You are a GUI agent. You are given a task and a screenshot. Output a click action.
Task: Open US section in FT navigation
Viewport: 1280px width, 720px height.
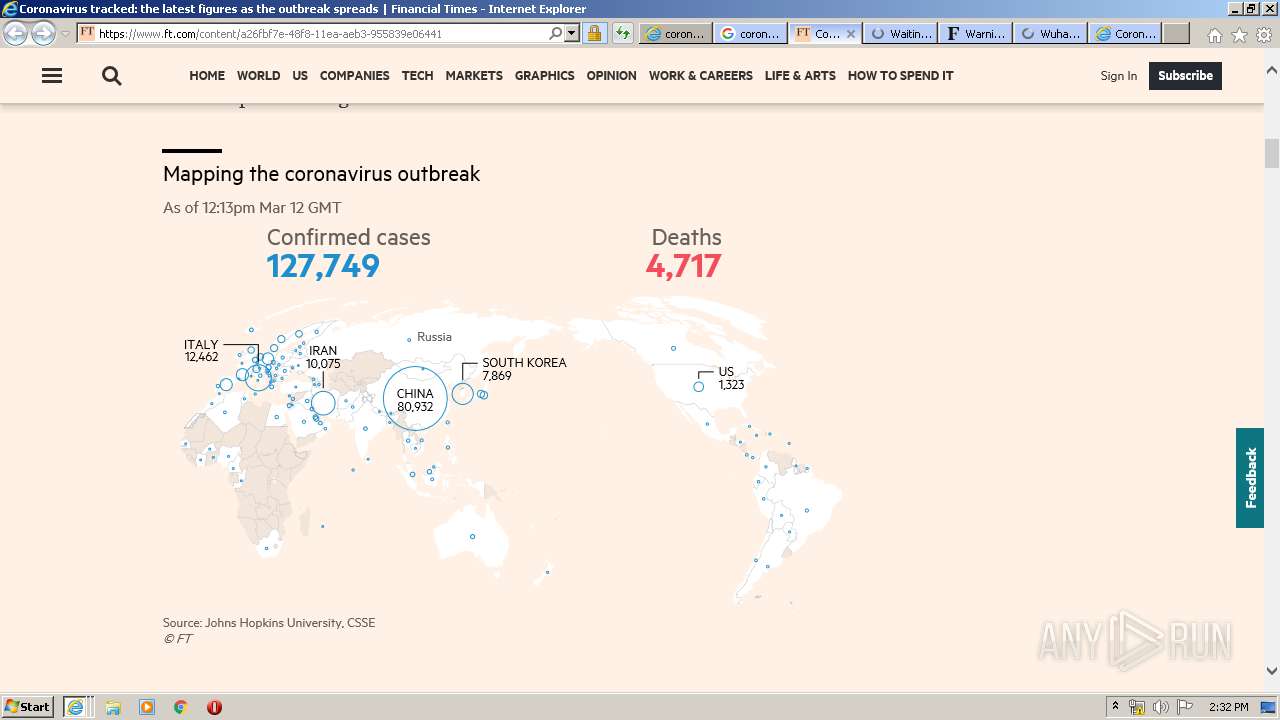pos(300,76)
